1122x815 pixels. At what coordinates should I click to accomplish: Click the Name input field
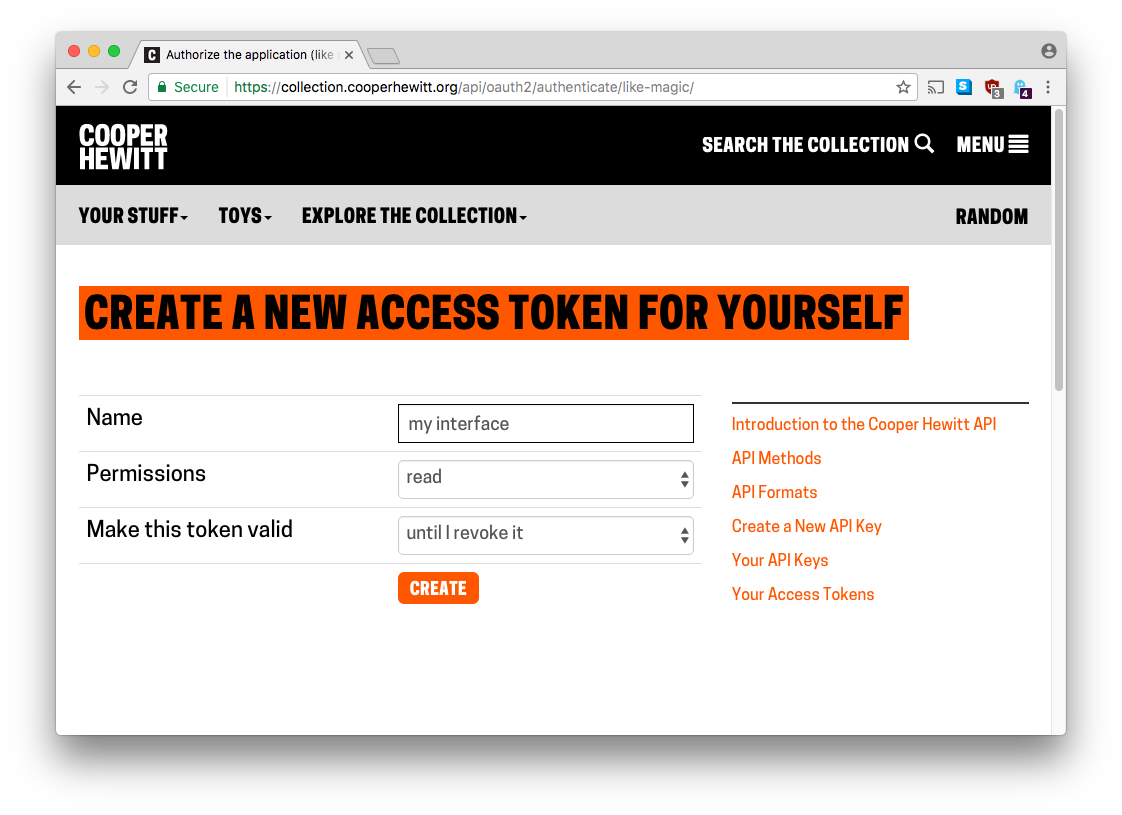pyautogui.click(x=546, y=424)
